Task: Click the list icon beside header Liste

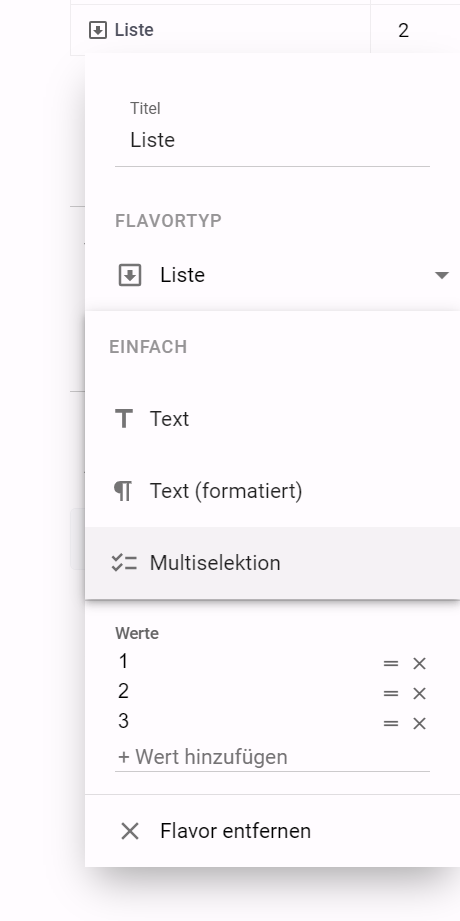Action: 98,30
